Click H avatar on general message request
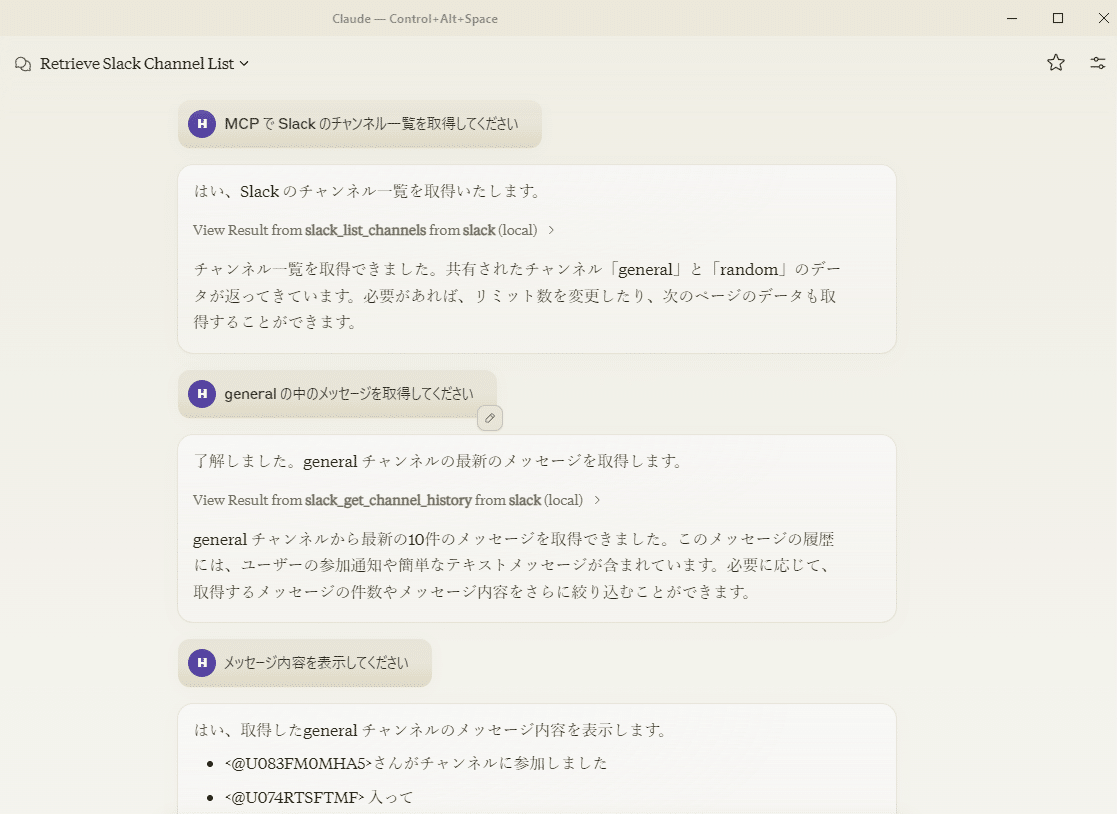This screenshot has height=814, width=1117. point(202,394)
